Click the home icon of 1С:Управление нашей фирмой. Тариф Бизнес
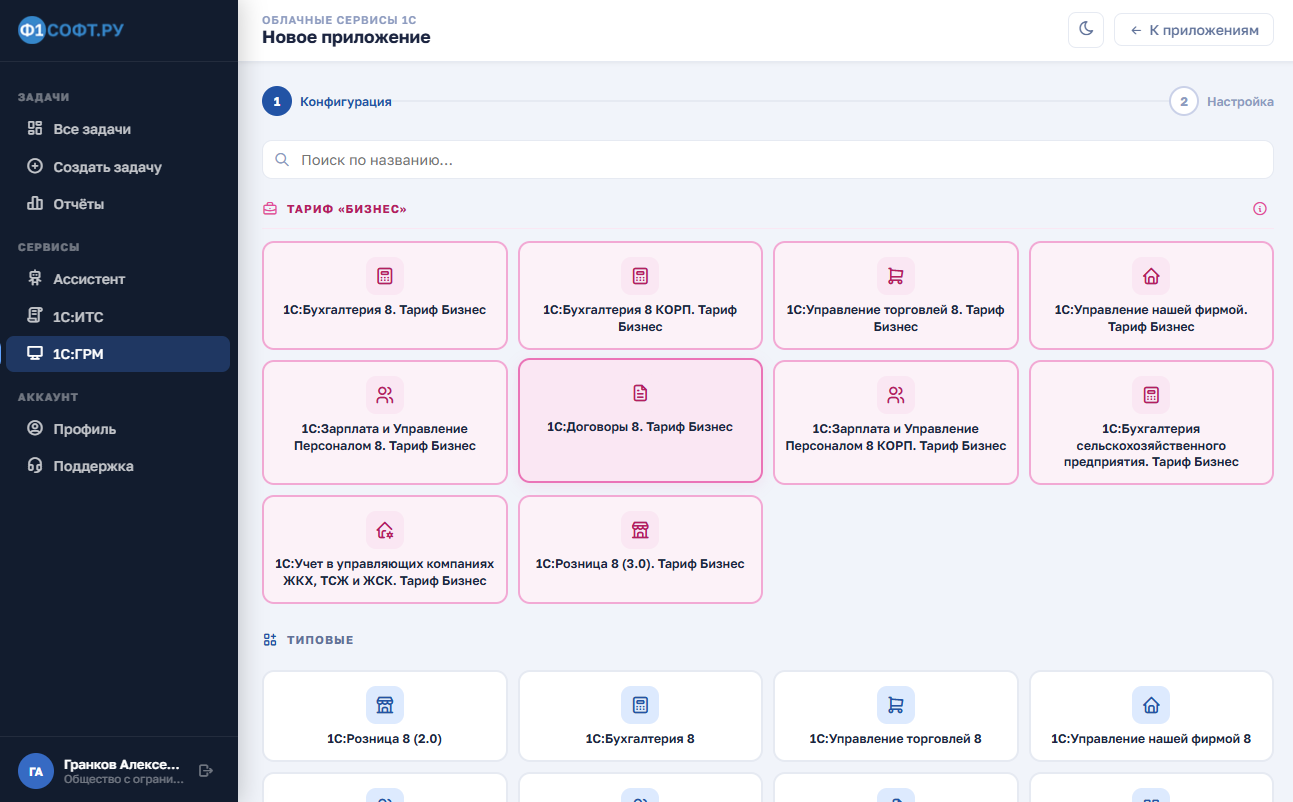The height and width of the screenshot is (802, 1293). point(1151,276)
